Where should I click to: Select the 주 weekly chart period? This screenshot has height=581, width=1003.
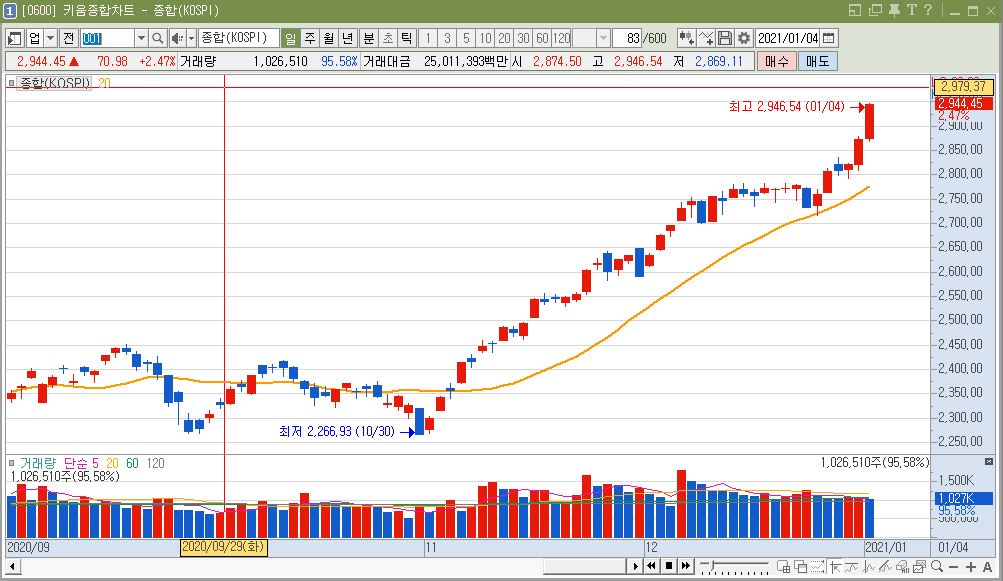coord(310,38)
